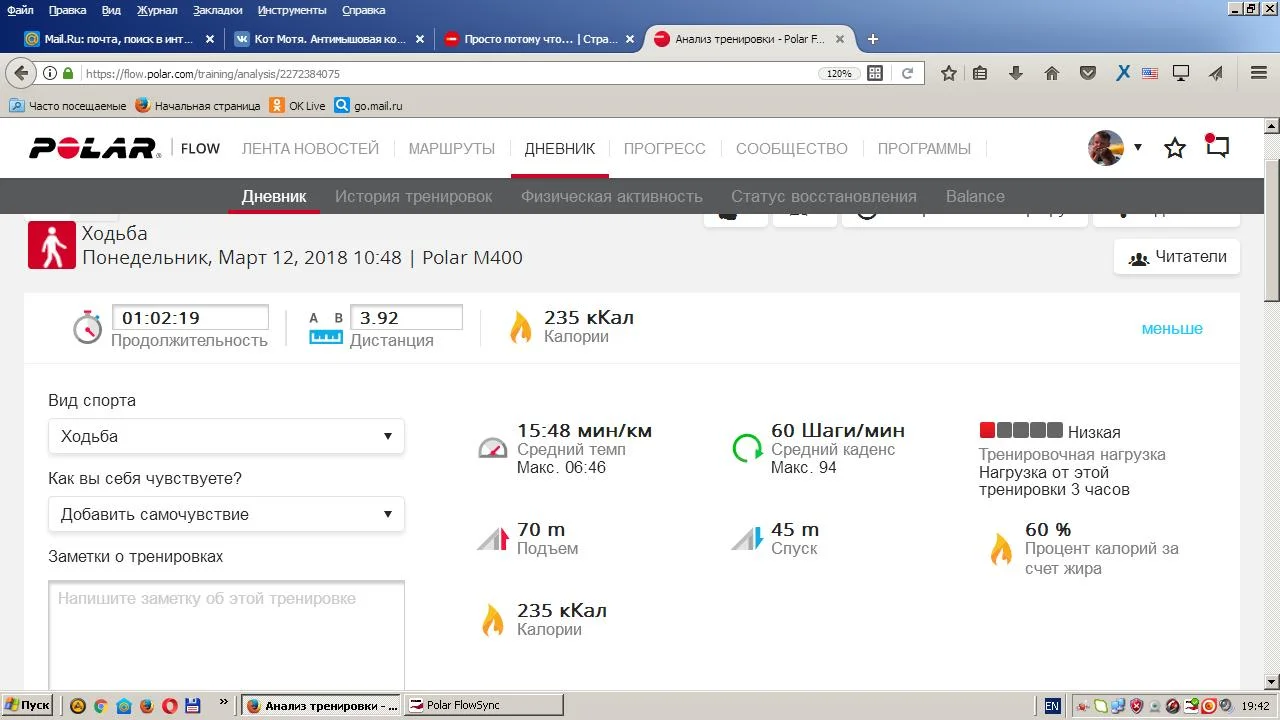Open a new browser tab

tap(873, 39)
